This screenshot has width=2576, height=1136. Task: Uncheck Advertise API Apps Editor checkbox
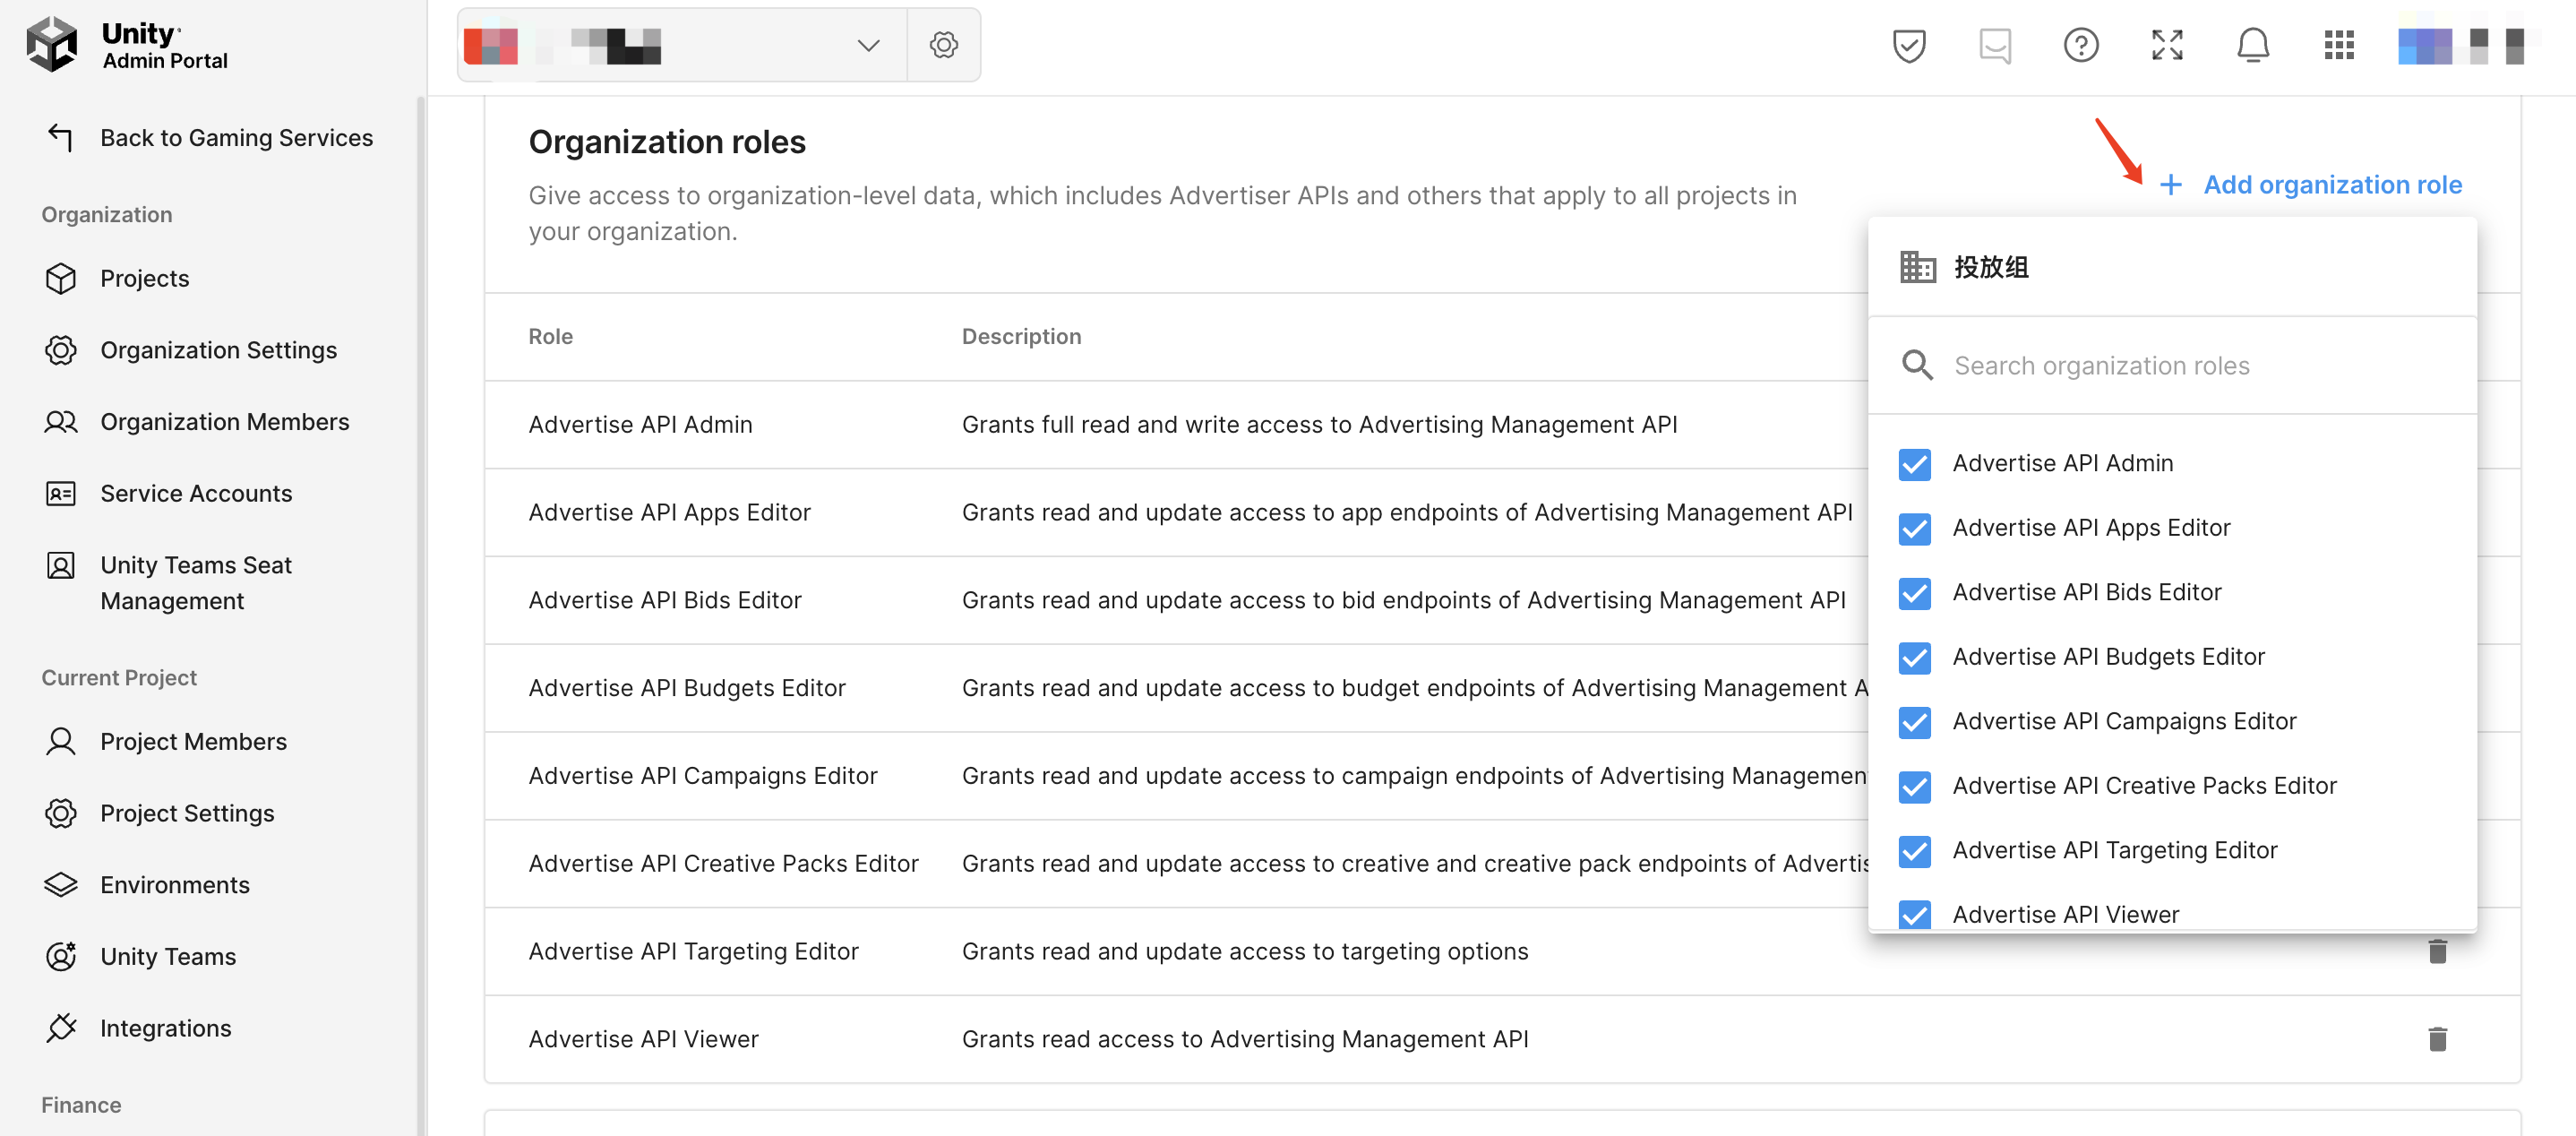pyautogui.click(x=1915, y=529)
